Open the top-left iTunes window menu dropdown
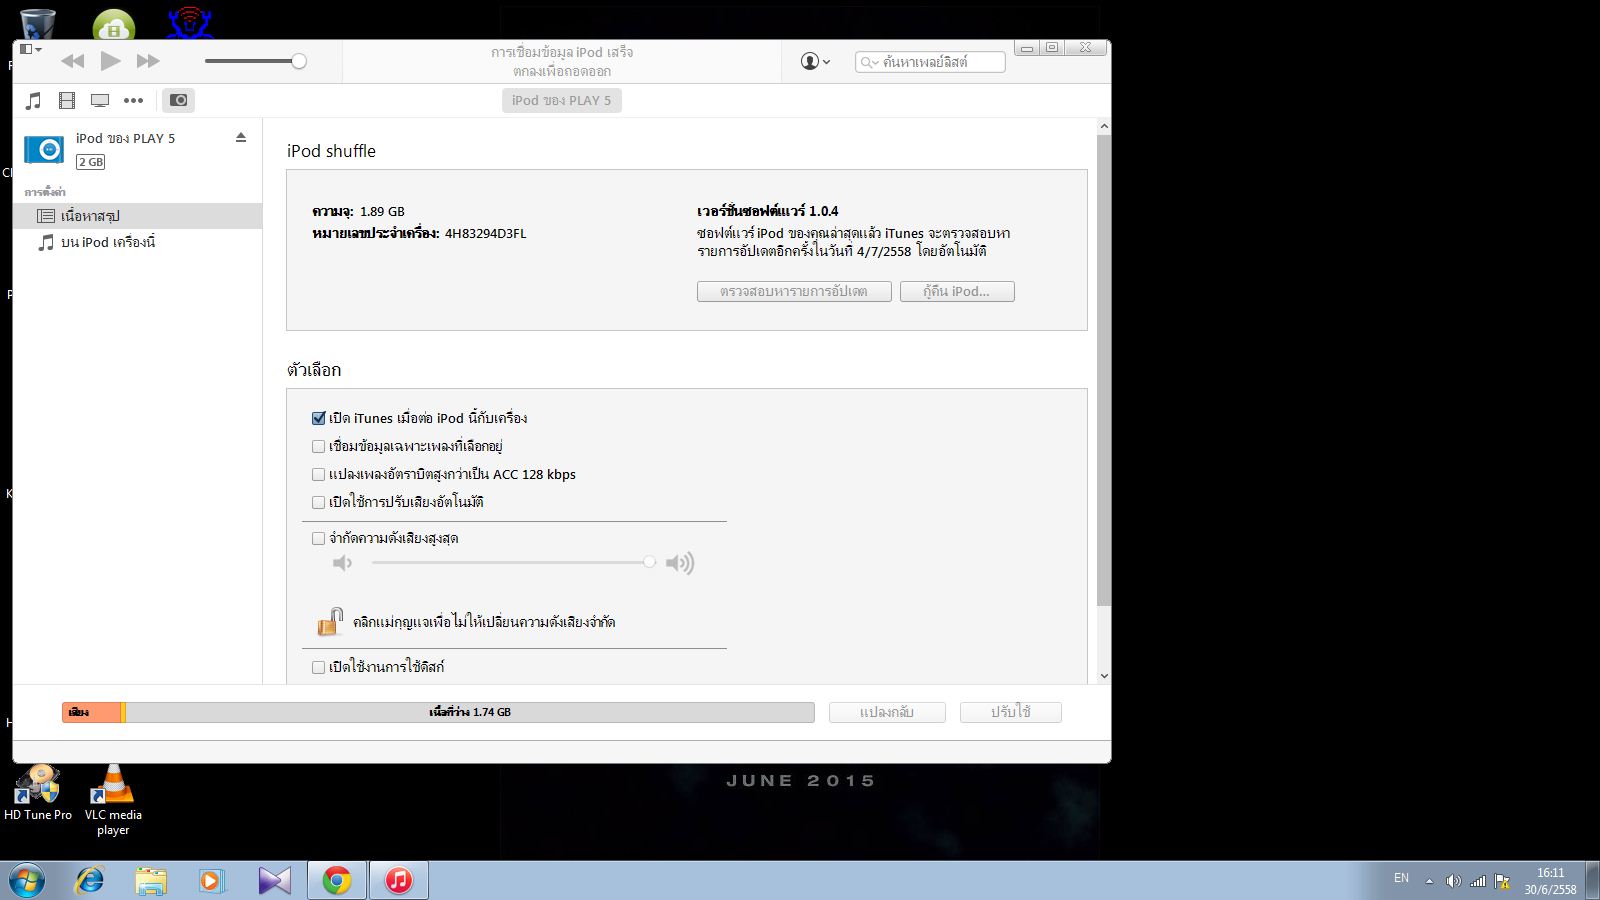This screenshot has height=900, width=1600. point(31,49)
